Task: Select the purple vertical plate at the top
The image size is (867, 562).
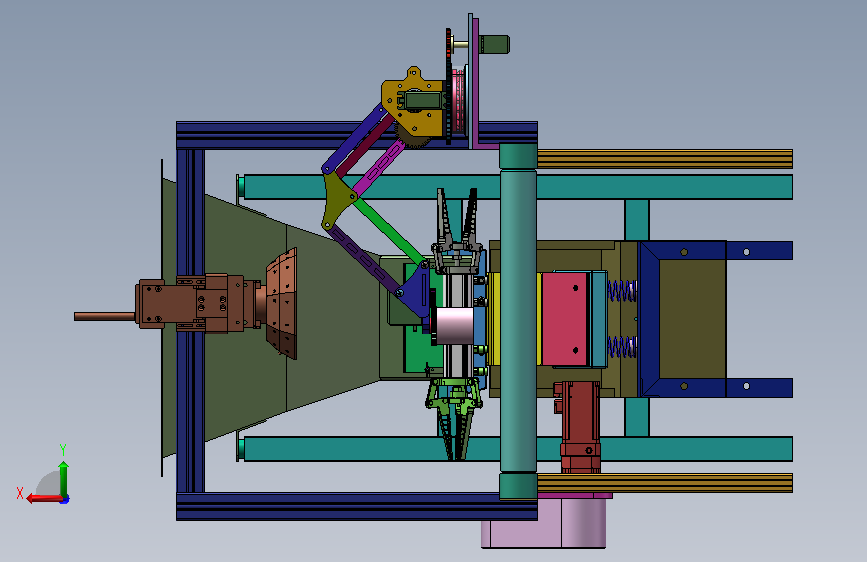Action: coord(476,83)
